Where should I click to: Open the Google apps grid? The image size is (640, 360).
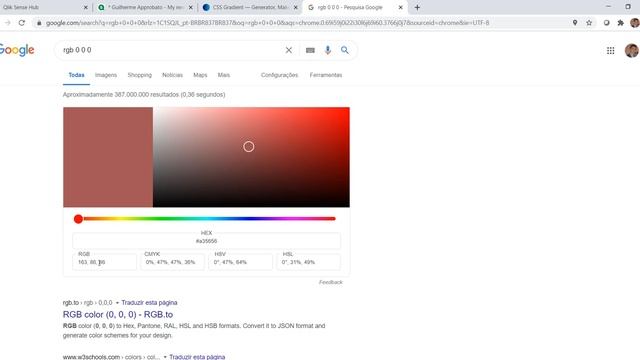point(611,51)
